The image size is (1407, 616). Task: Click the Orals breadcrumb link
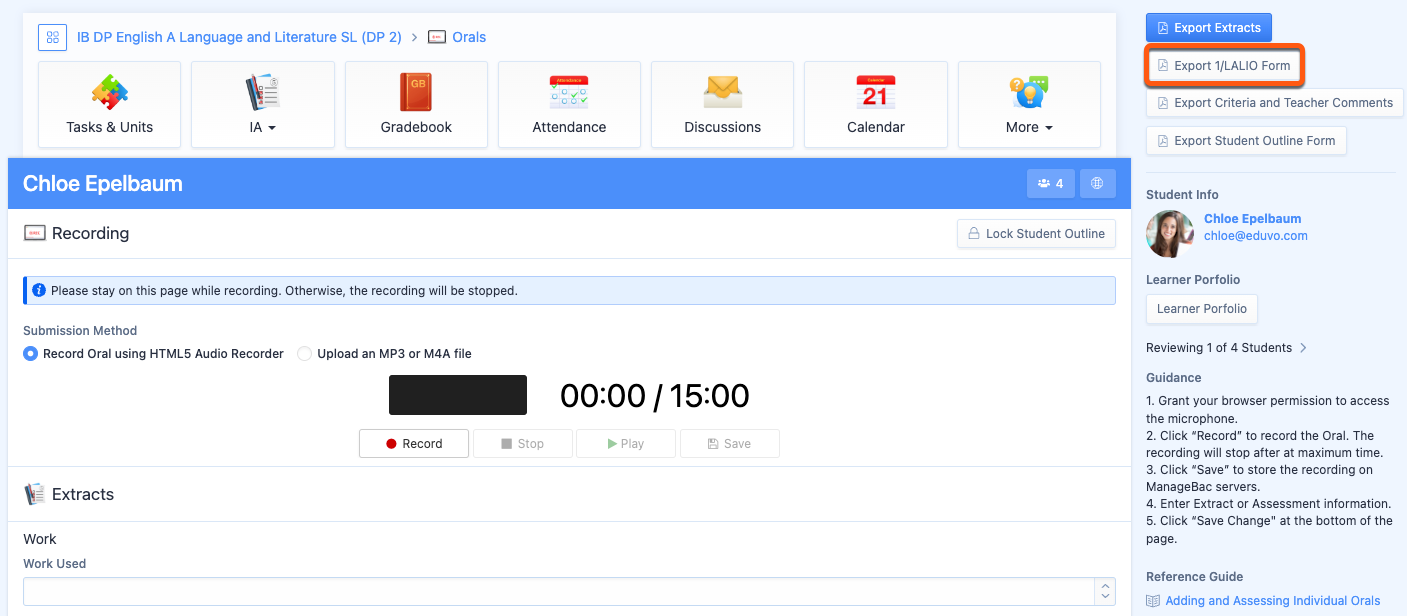click(x=468, y=37)
